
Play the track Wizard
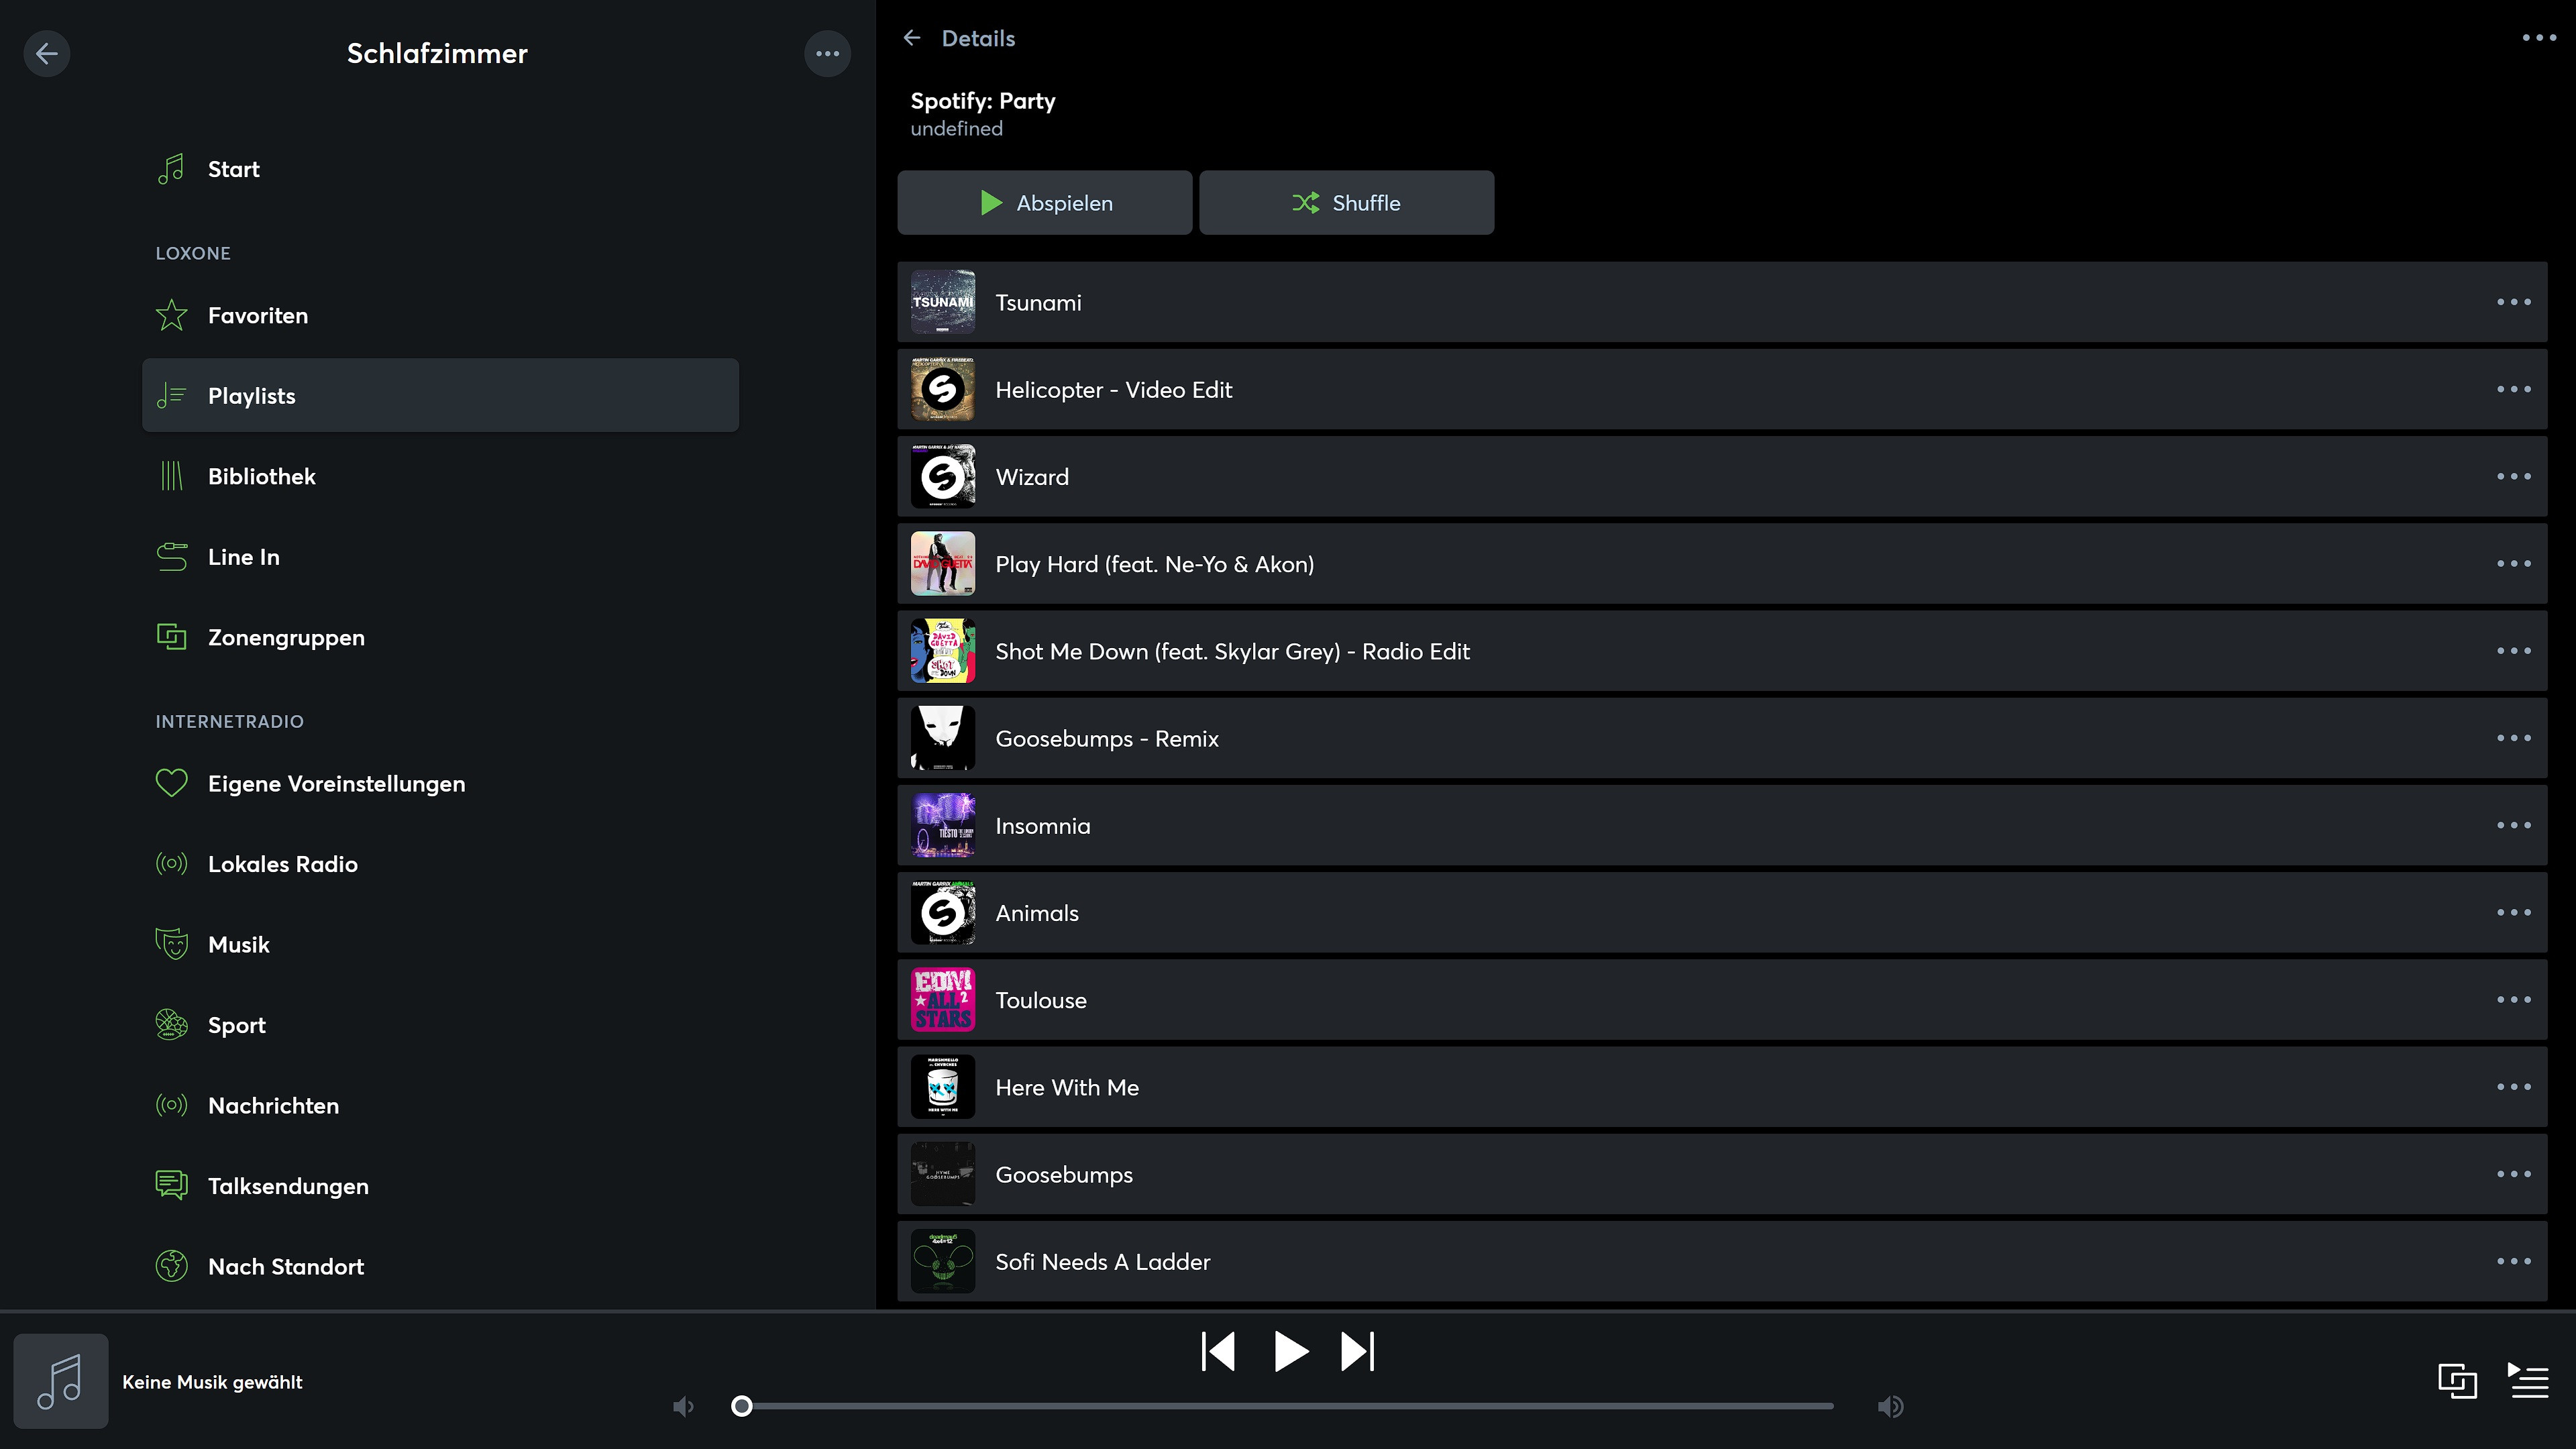1722,476
